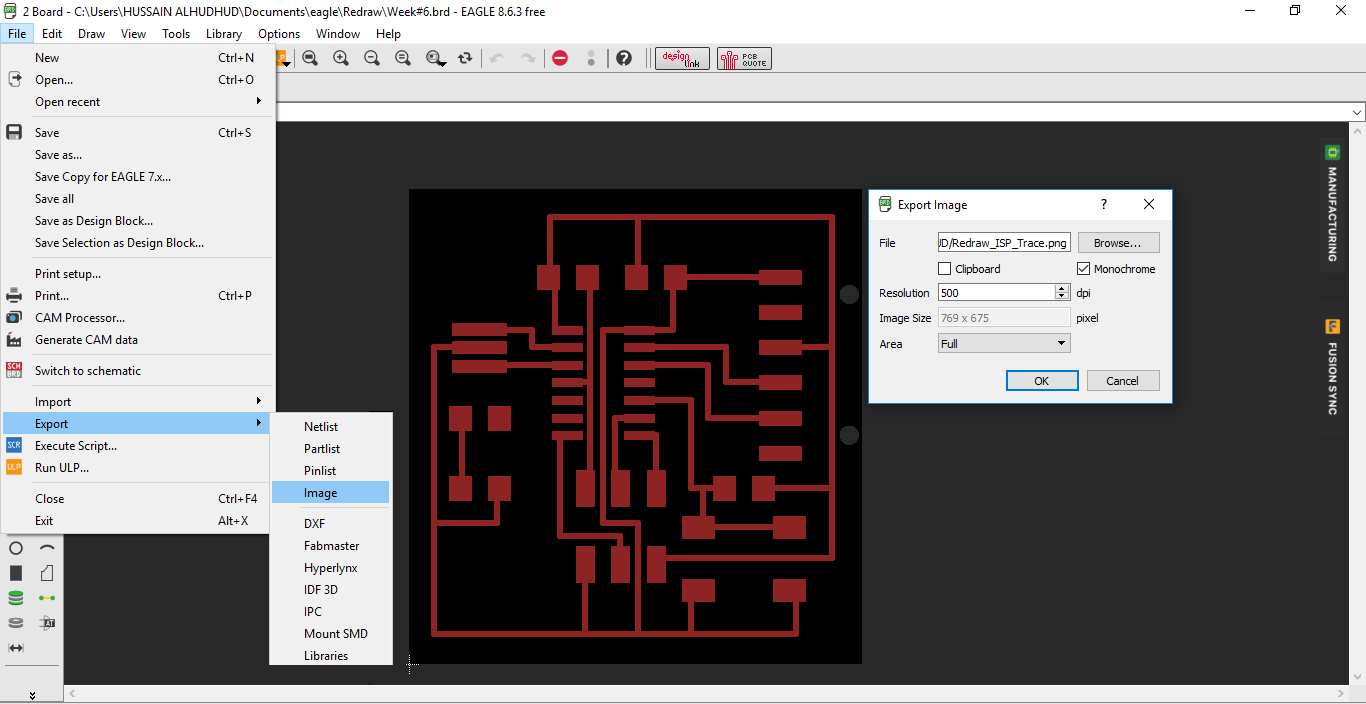Click the dialog help question mark

tap(1104, 204)
